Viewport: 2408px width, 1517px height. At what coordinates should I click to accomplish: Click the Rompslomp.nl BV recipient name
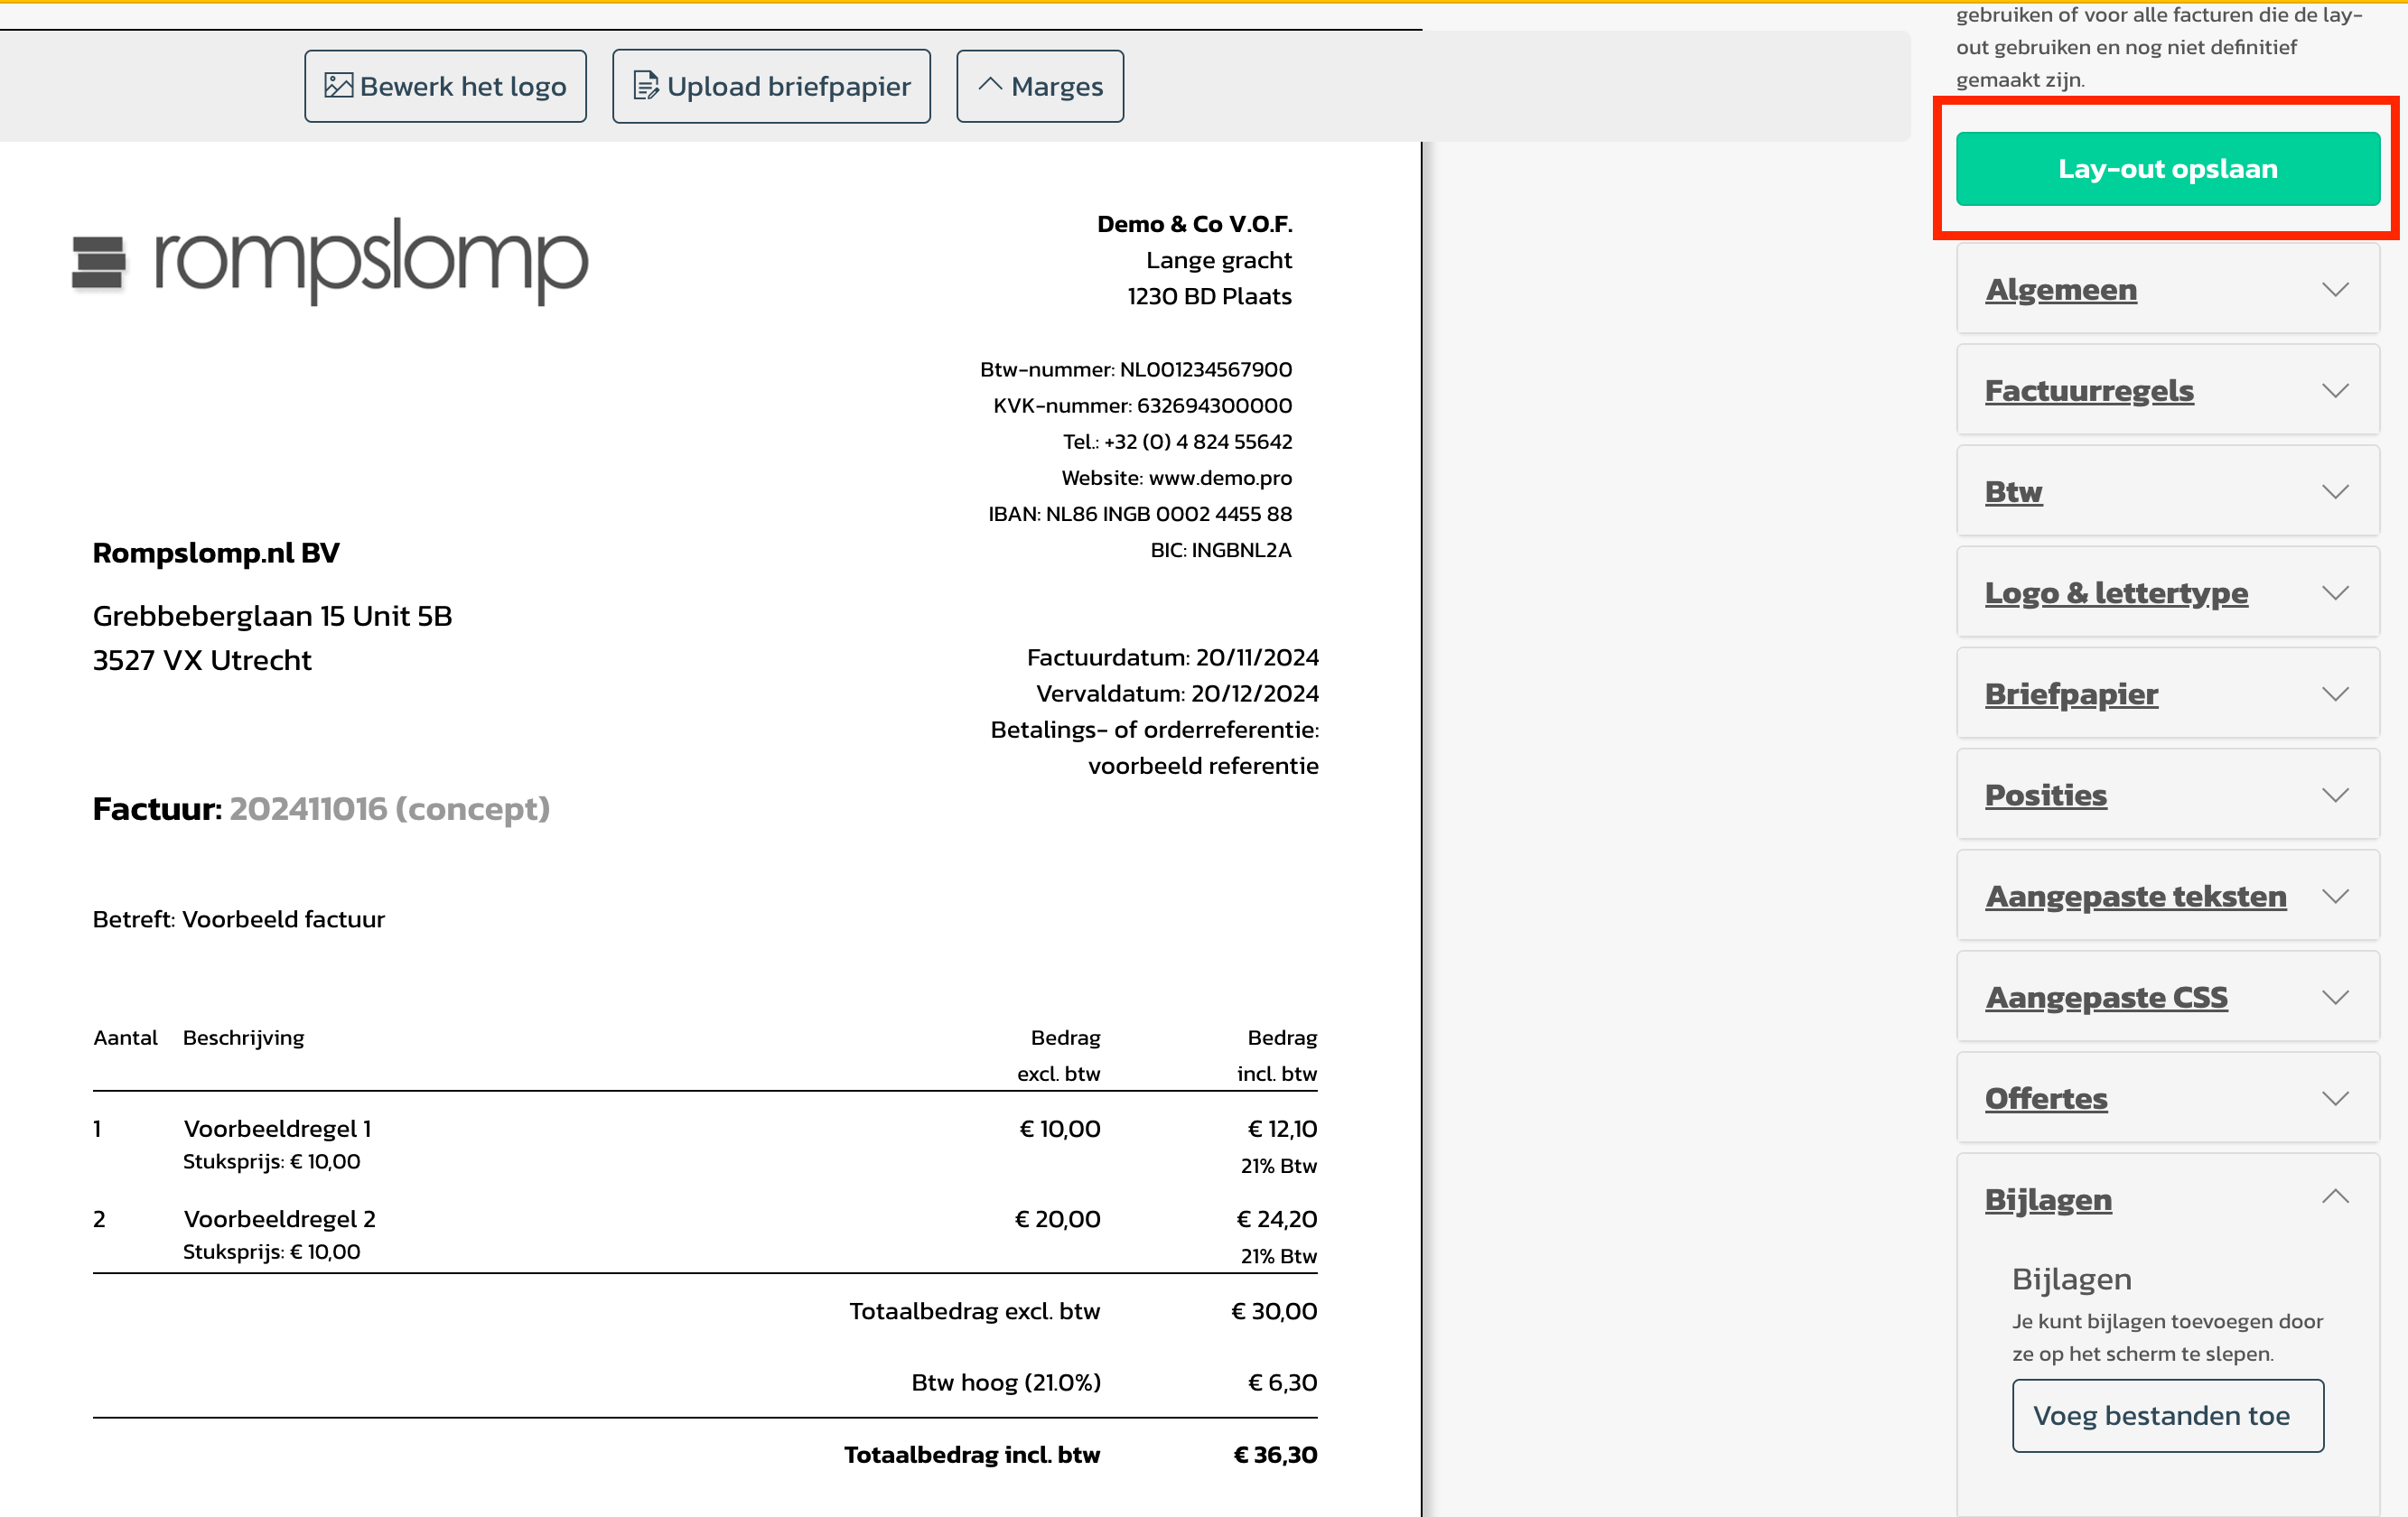point(216,552)
